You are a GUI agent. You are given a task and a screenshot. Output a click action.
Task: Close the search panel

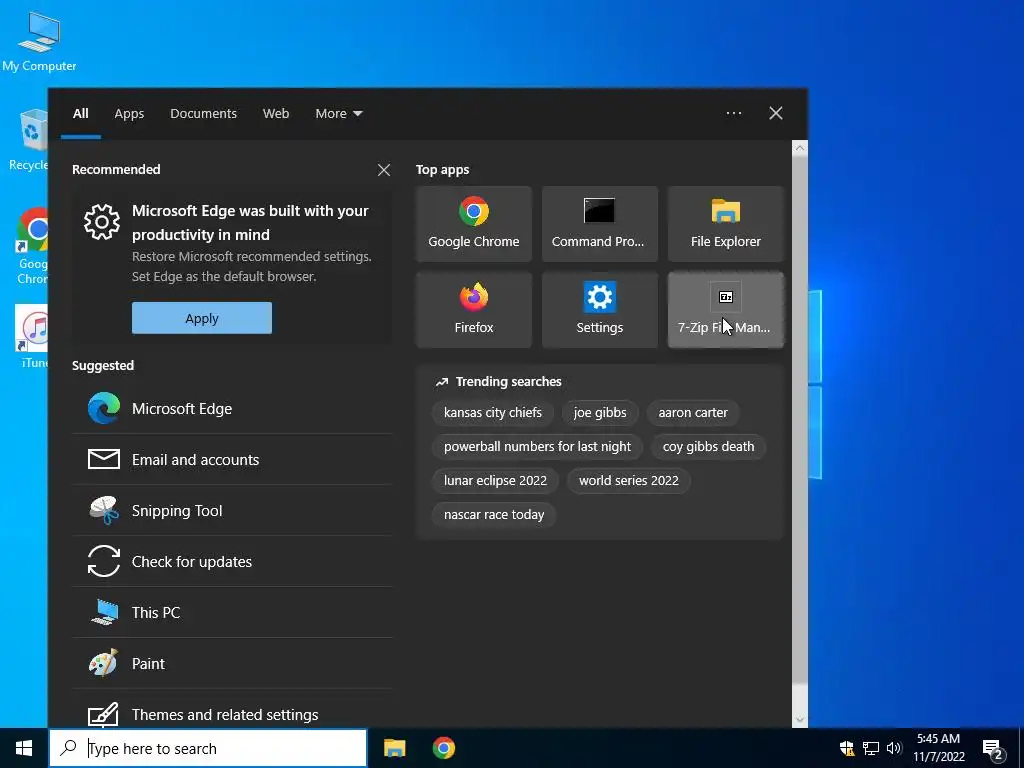click(776, 114)
